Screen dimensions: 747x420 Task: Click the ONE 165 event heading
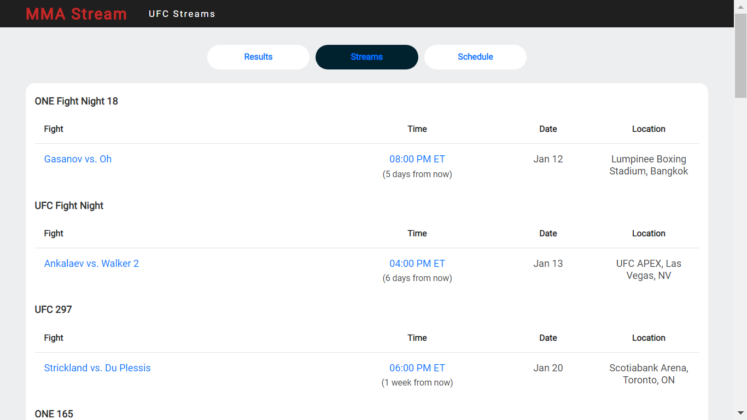click(53, 414)
